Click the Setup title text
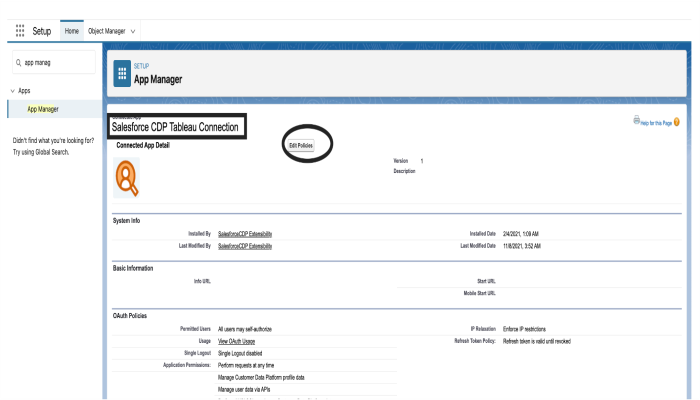This screenshot has height=400, width=700. (x=42, y=31)
